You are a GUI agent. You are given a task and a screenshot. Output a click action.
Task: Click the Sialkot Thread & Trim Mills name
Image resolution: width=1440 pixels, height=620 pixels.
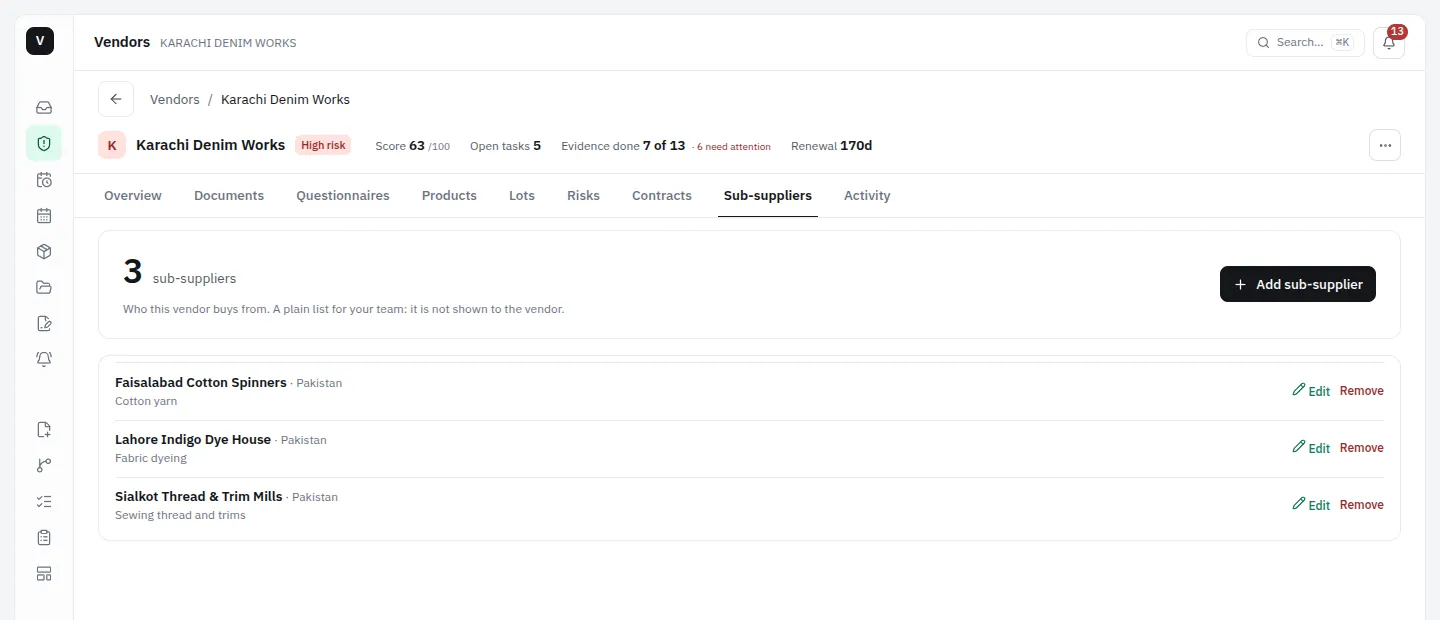coord(199,496)
